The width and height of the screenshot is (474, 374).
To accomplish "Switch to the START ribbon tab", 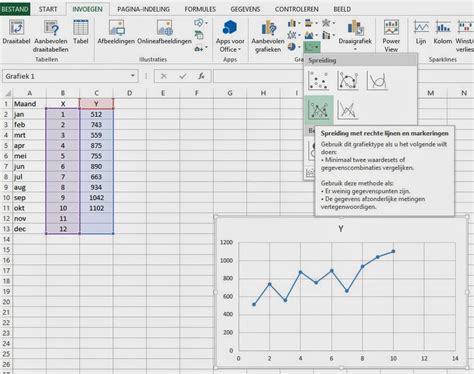I will (48, 9).
